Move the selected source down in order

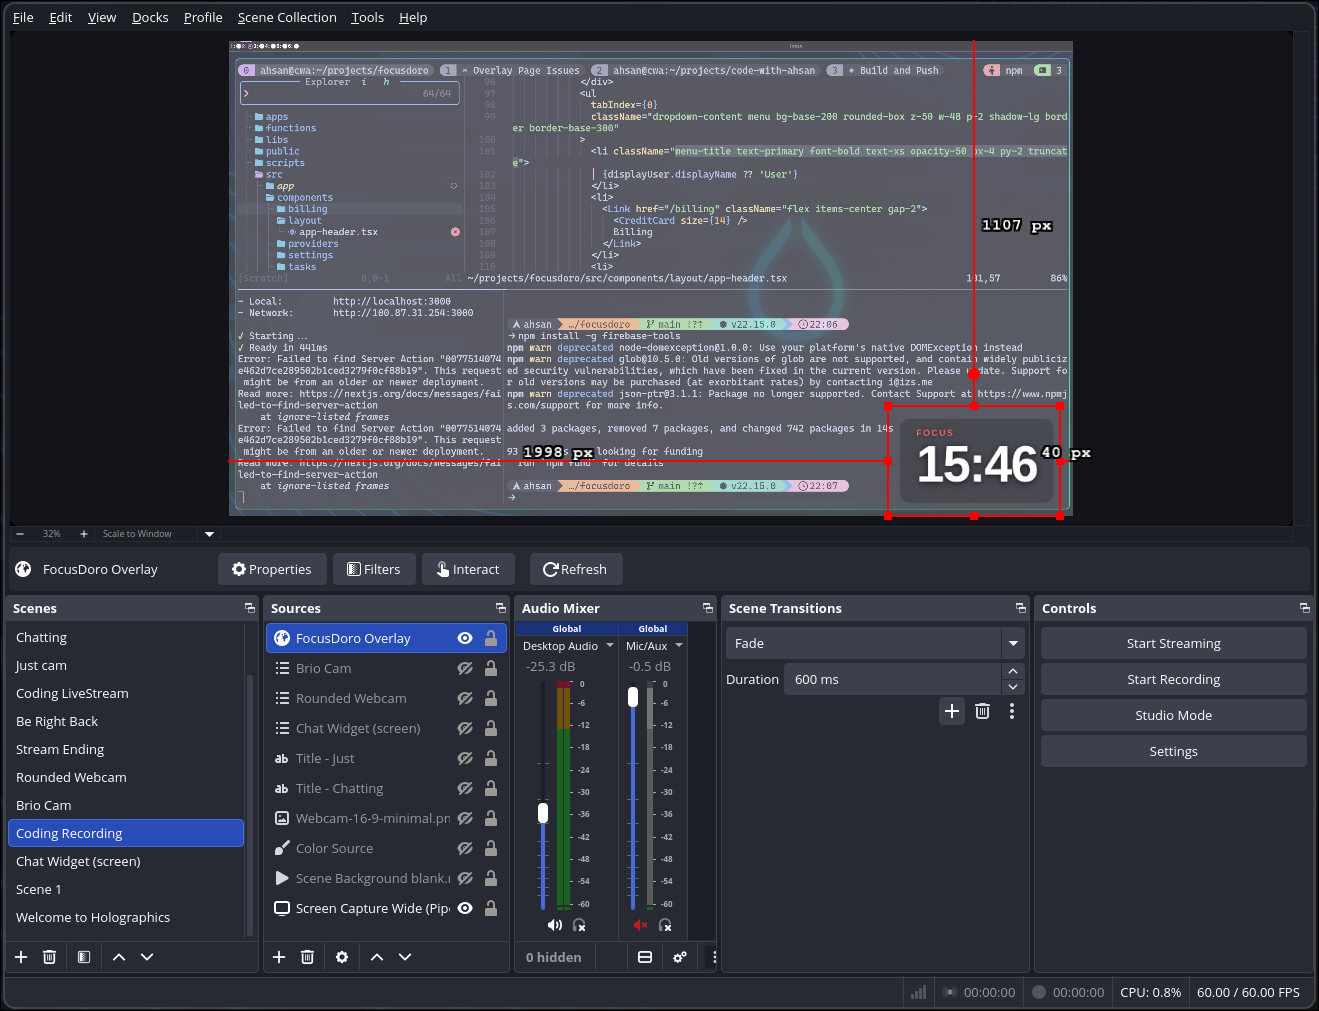point(405,957)
